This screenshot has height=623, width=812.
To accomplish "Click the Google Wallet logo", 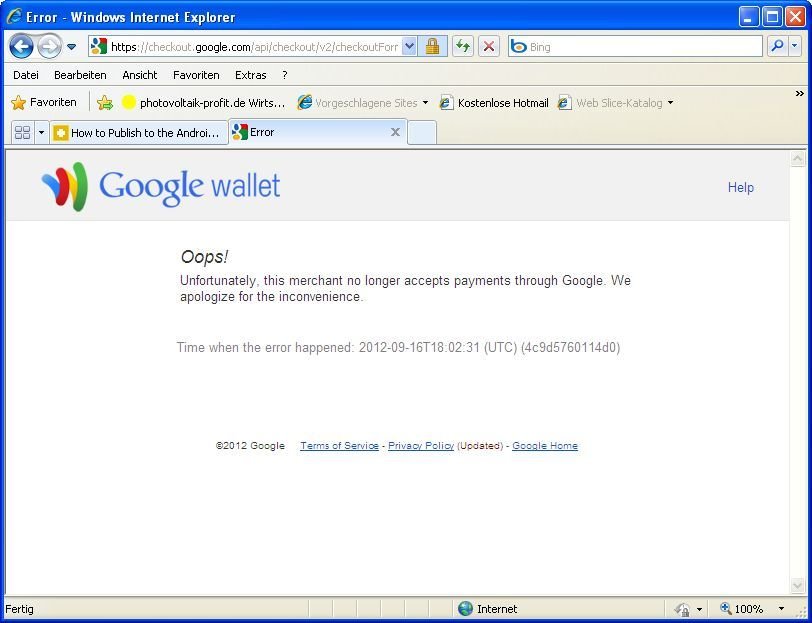I will click(x=161, y=186).
